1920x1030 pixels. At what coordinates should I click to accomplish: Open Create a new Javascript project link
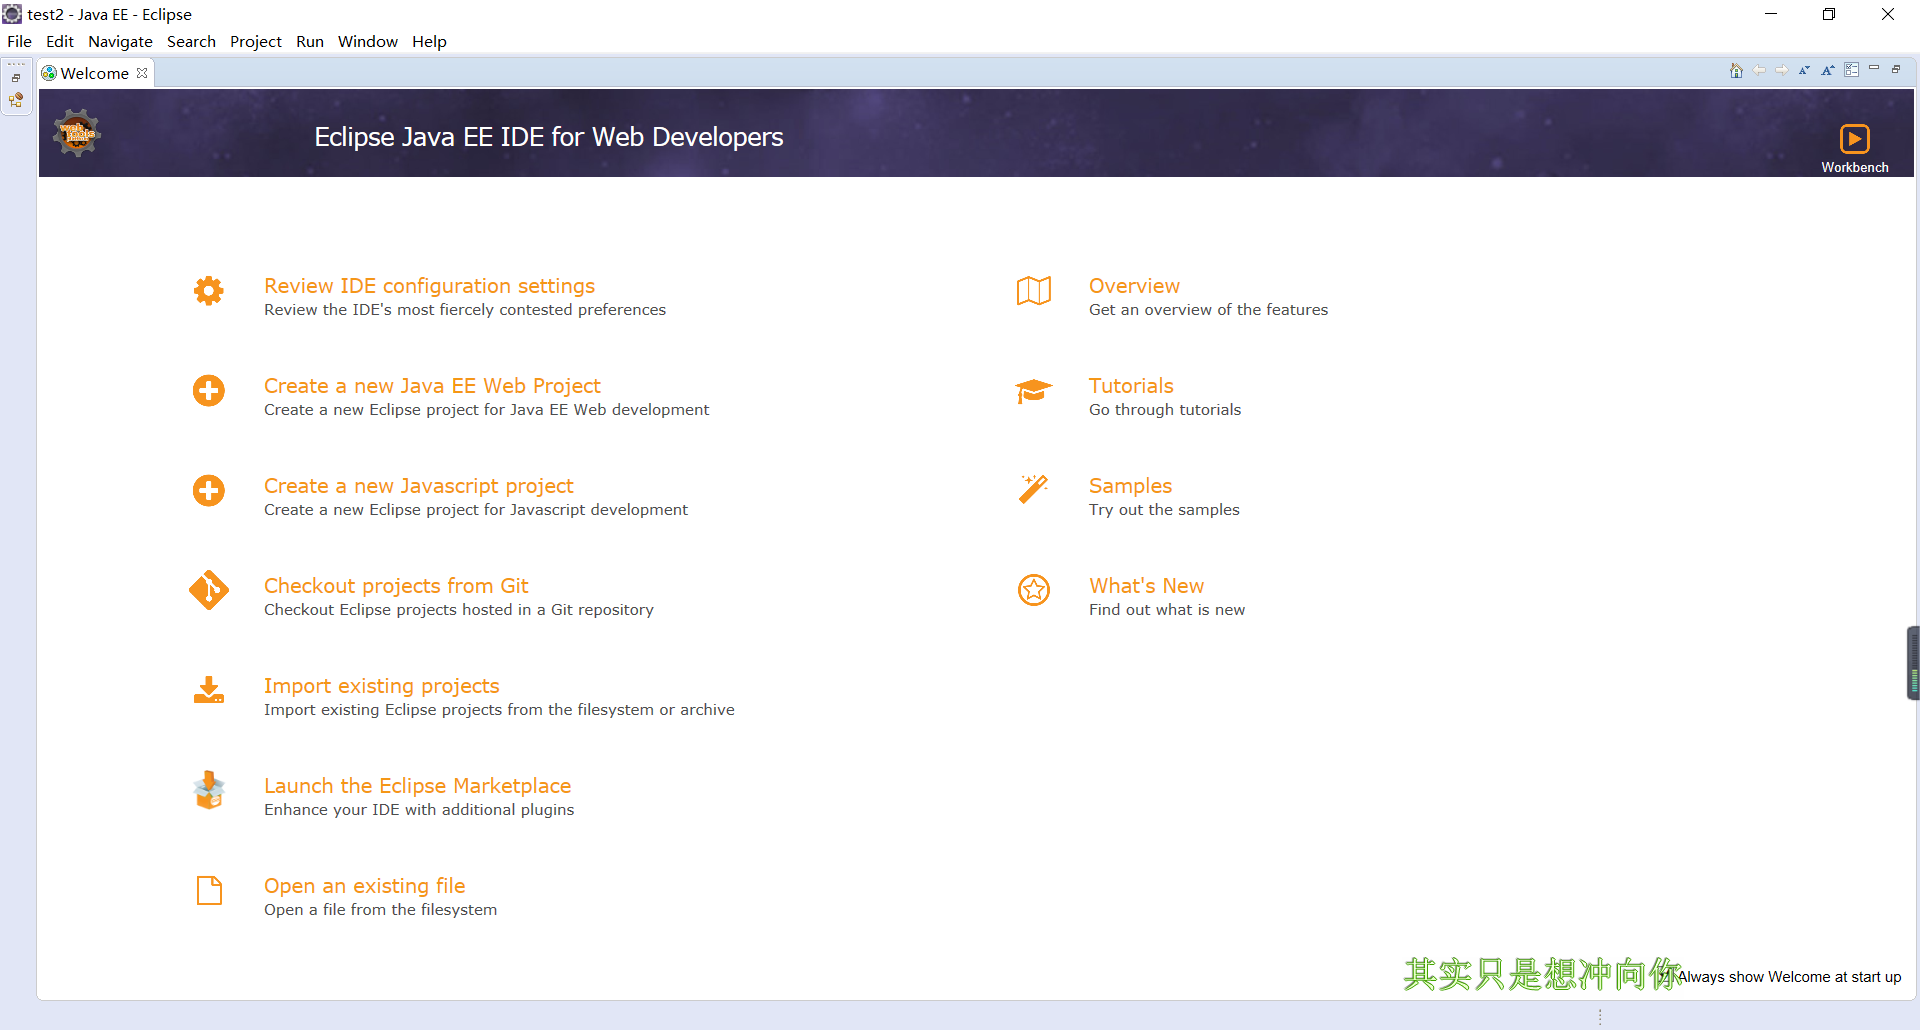418,486
